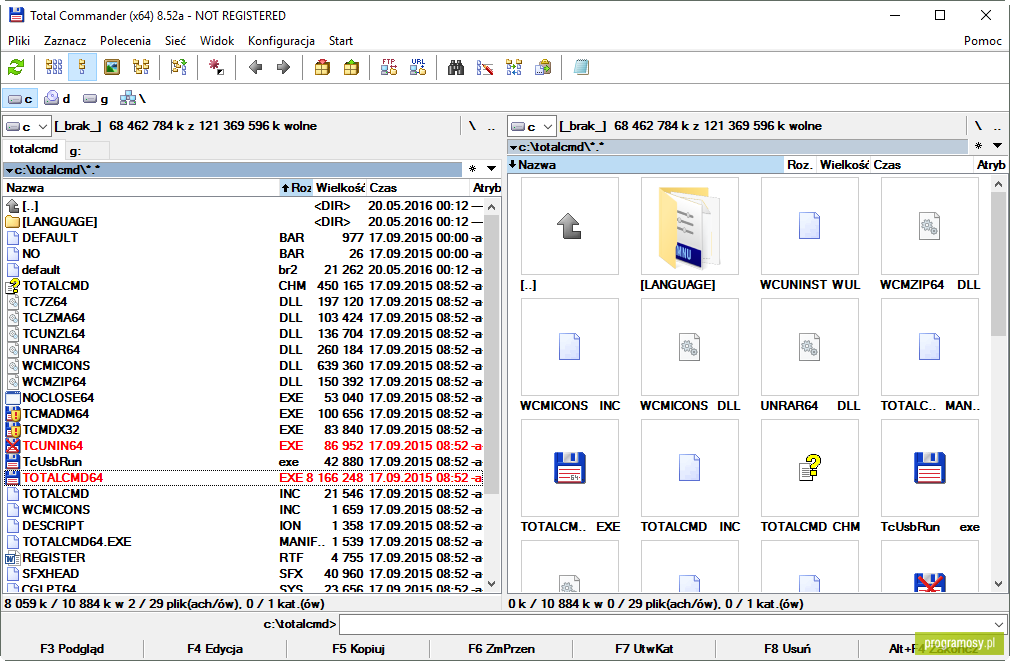
Task: Click the F4 Edycja button
Action: 215,649
